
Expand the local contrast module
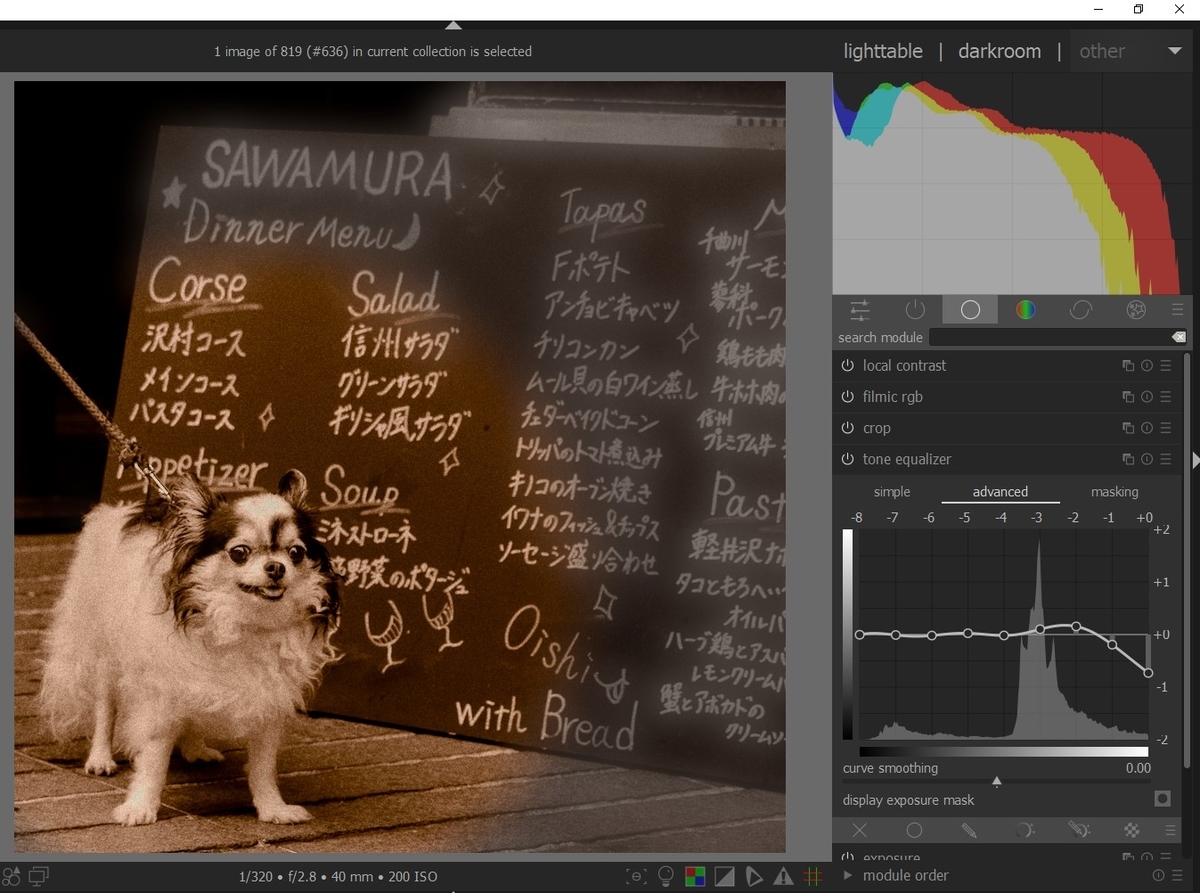[904, 366]
